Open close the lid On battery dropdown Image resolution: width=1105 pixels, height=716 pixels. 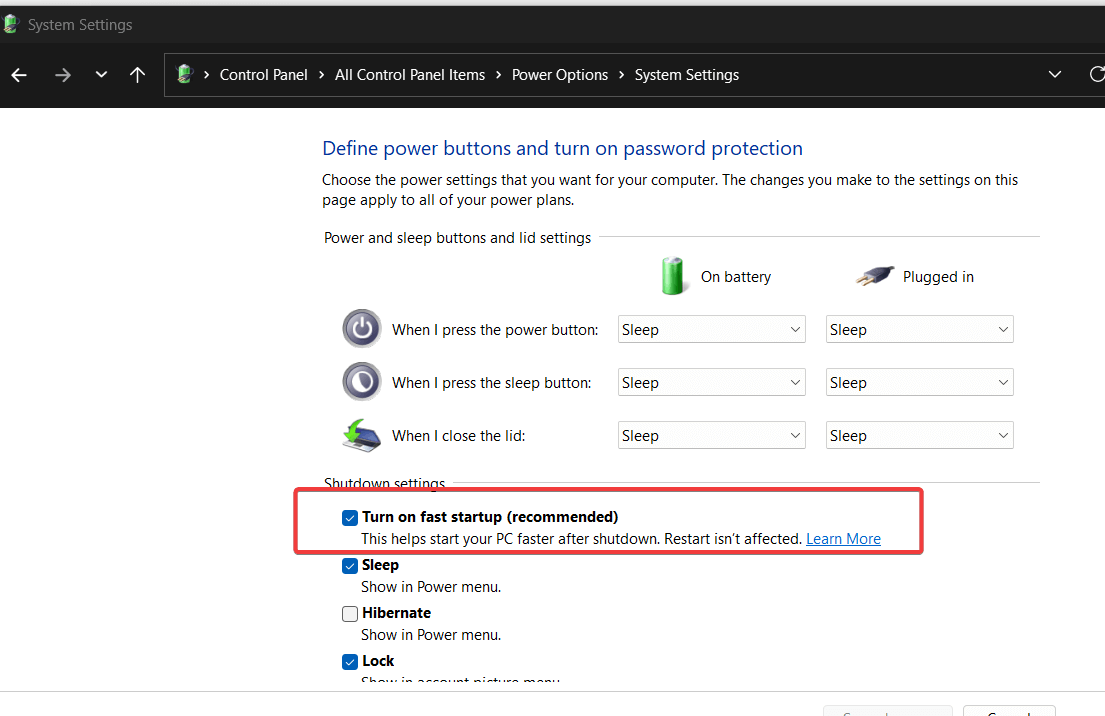pos(711,436)
